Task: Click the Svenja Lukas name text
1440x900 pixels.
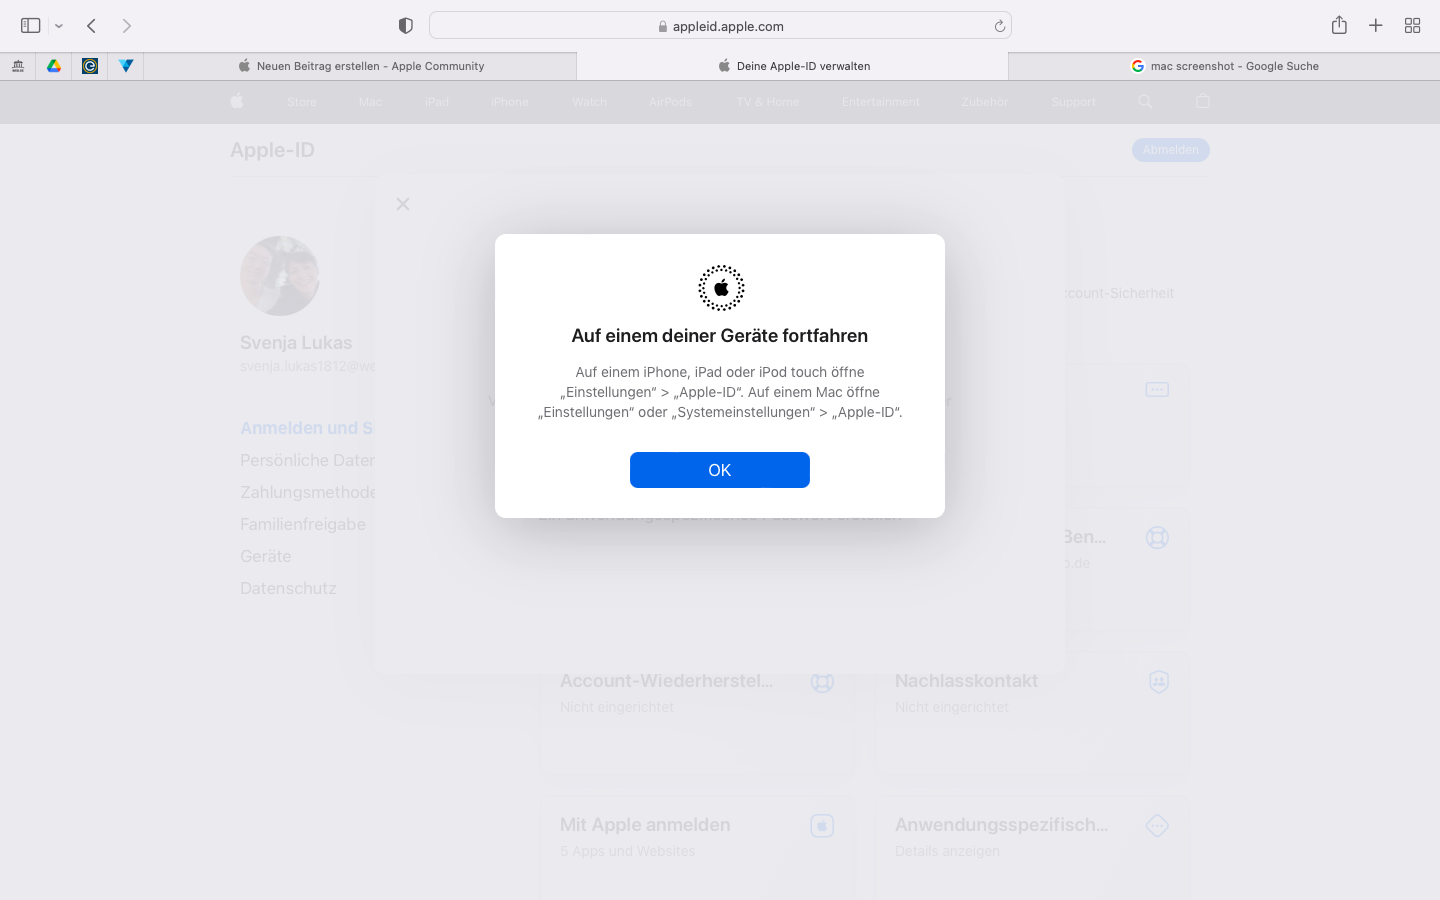Action: tap(296, 343)
